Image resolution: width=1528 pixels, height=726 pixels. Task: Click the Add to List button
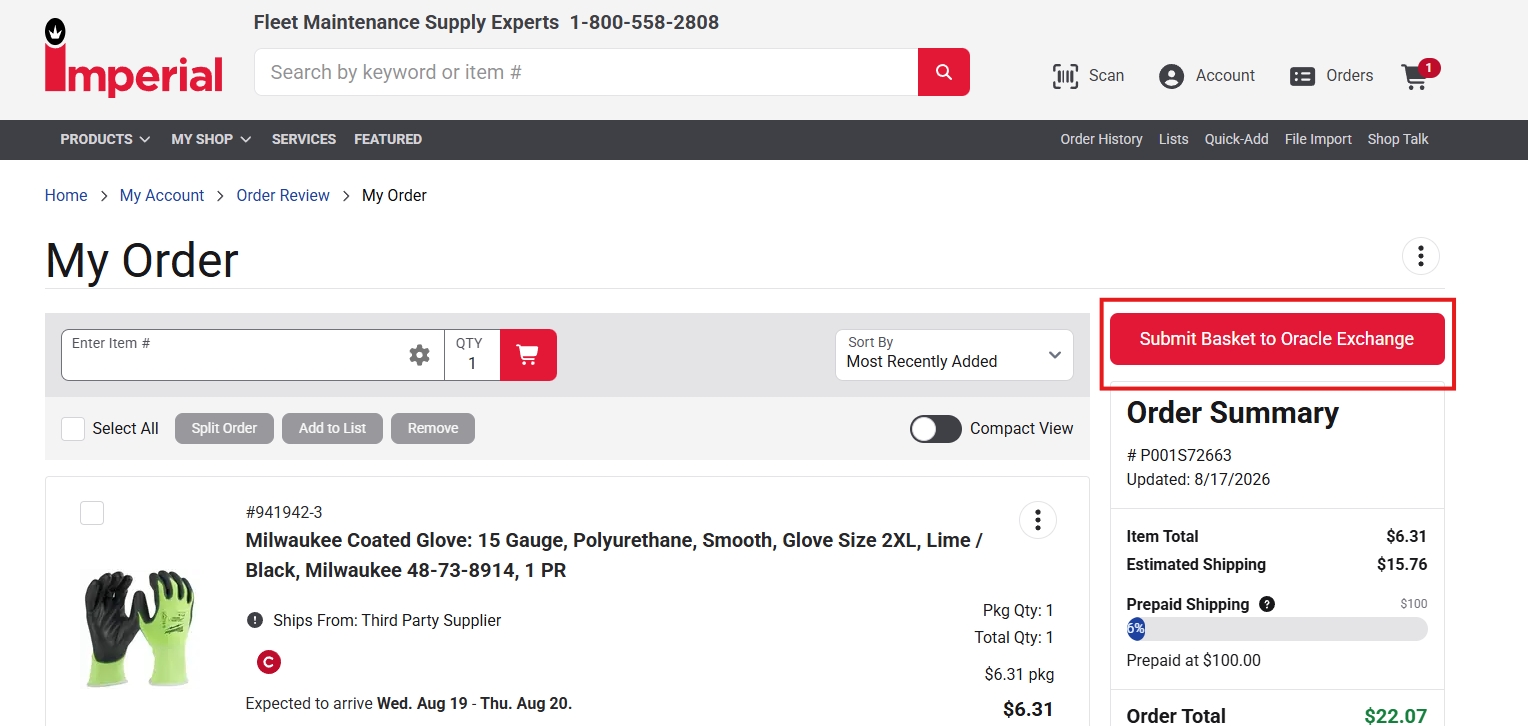(x=332, y=428)
